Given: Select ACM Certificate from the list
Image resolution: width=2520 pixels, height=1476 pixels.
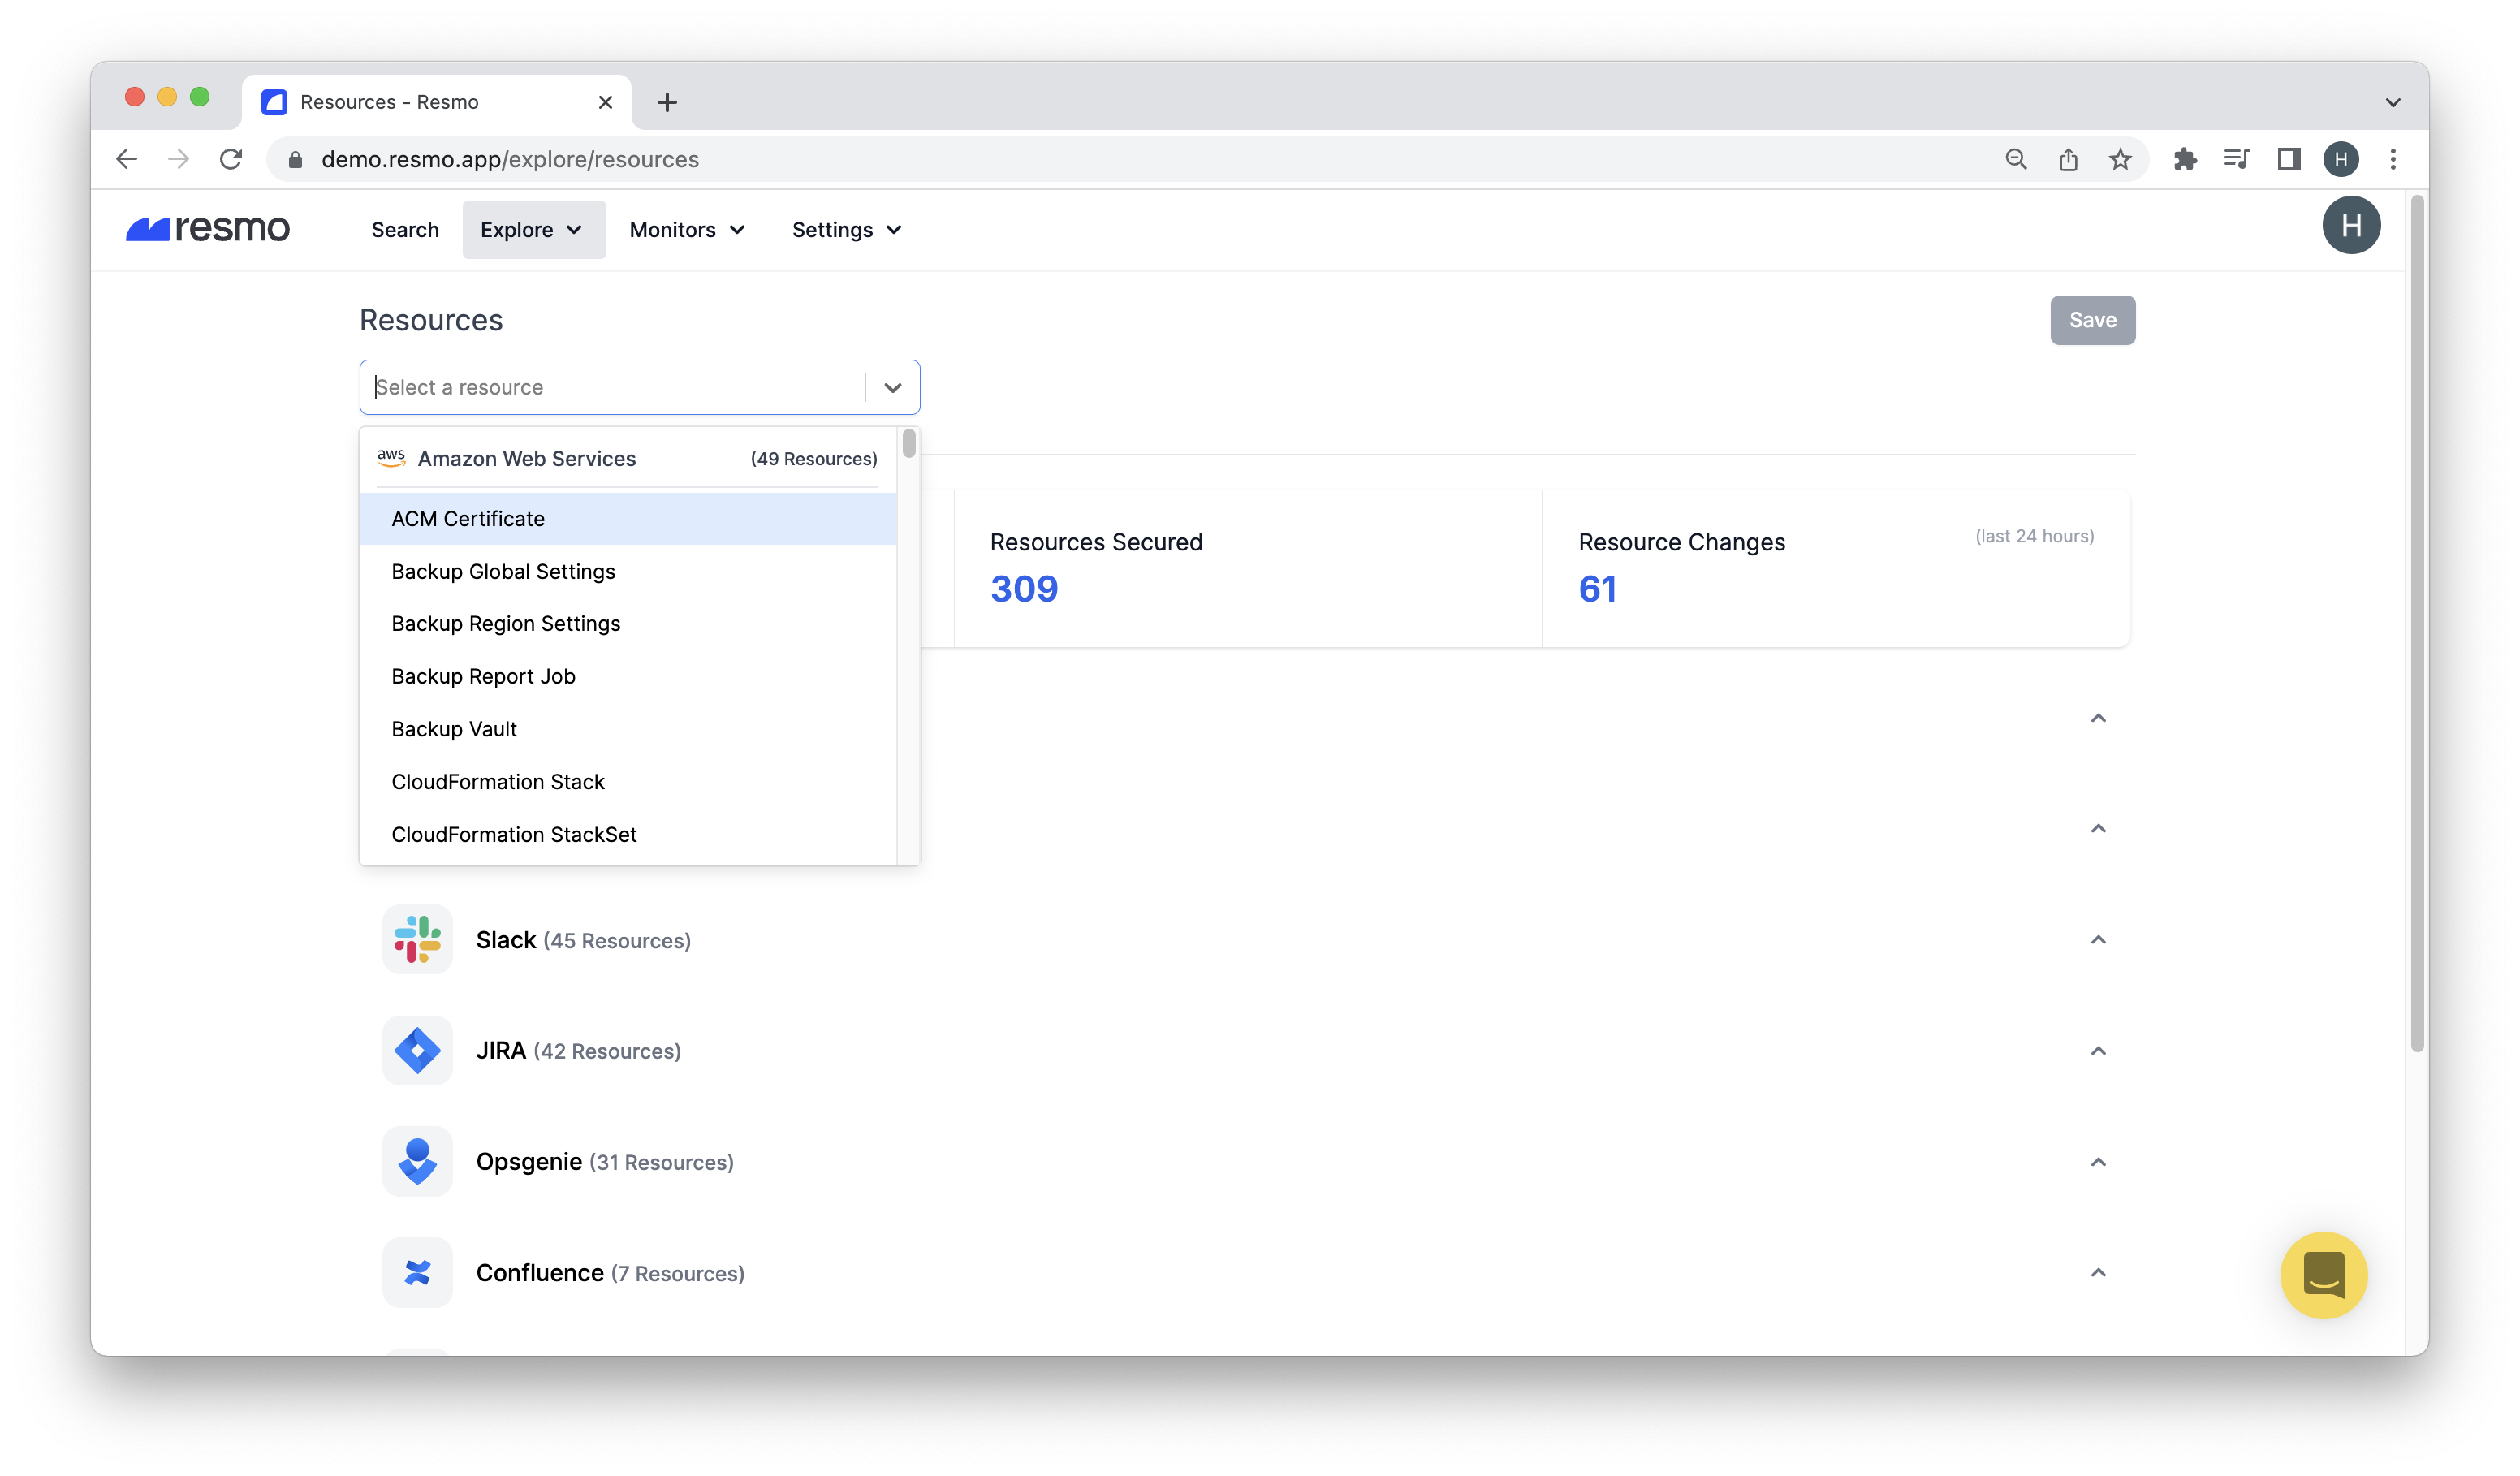Looking at the screenshot, I should (x=627, y=518).
